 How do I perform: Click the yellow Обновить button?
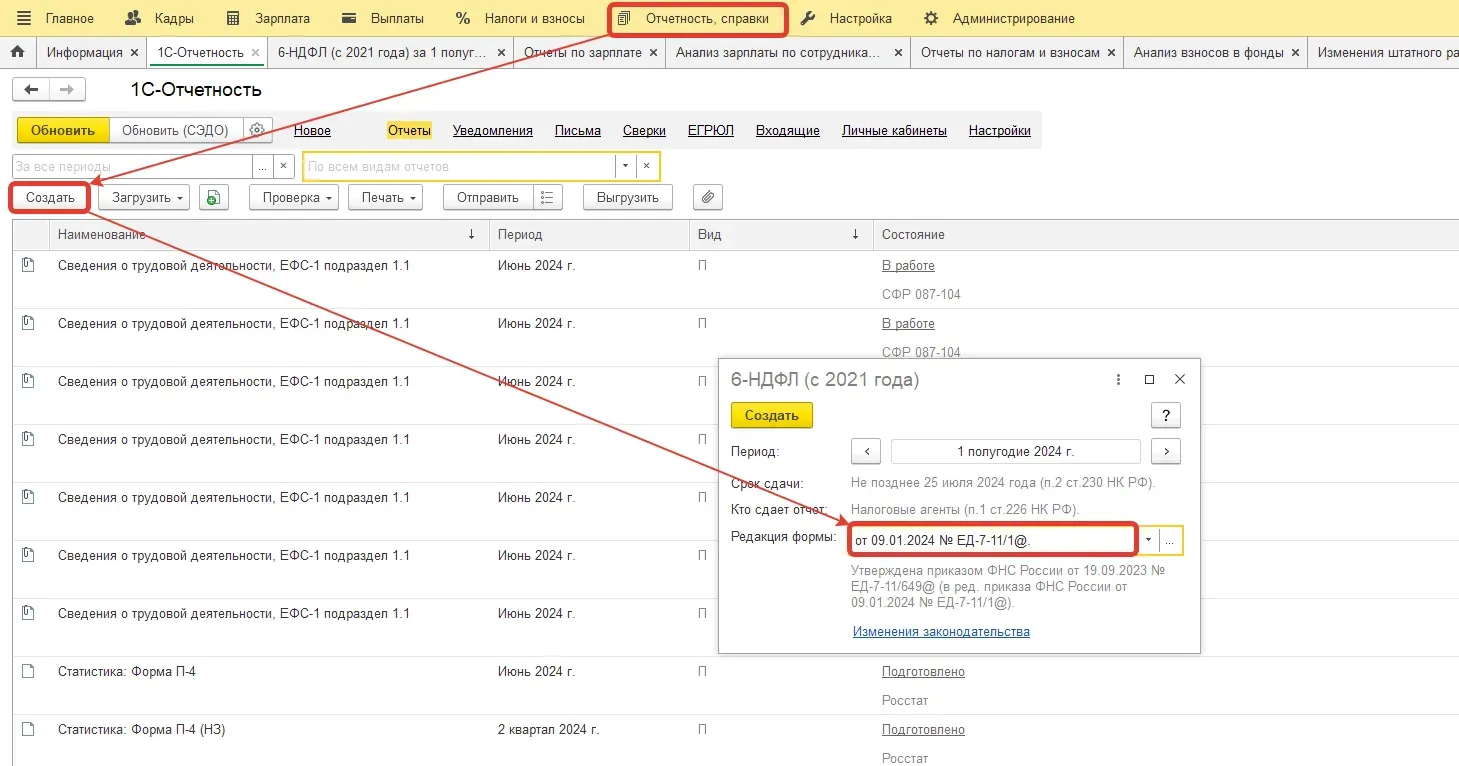(63, 130)
